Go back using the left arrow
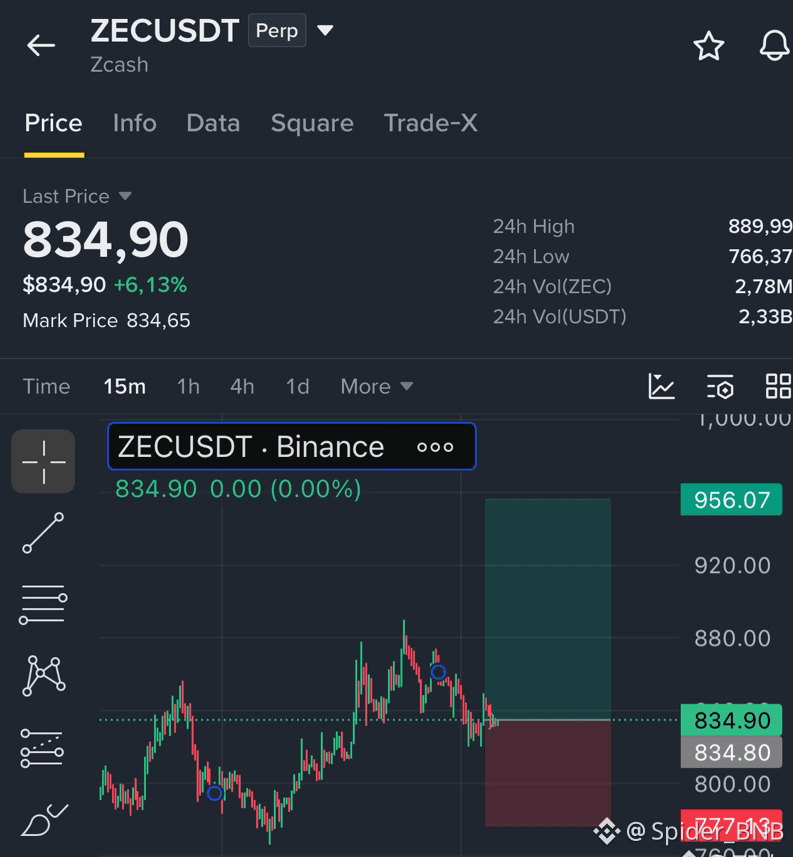Image resolution: width=793 pixels, height=857 pixels. (41, 45)
